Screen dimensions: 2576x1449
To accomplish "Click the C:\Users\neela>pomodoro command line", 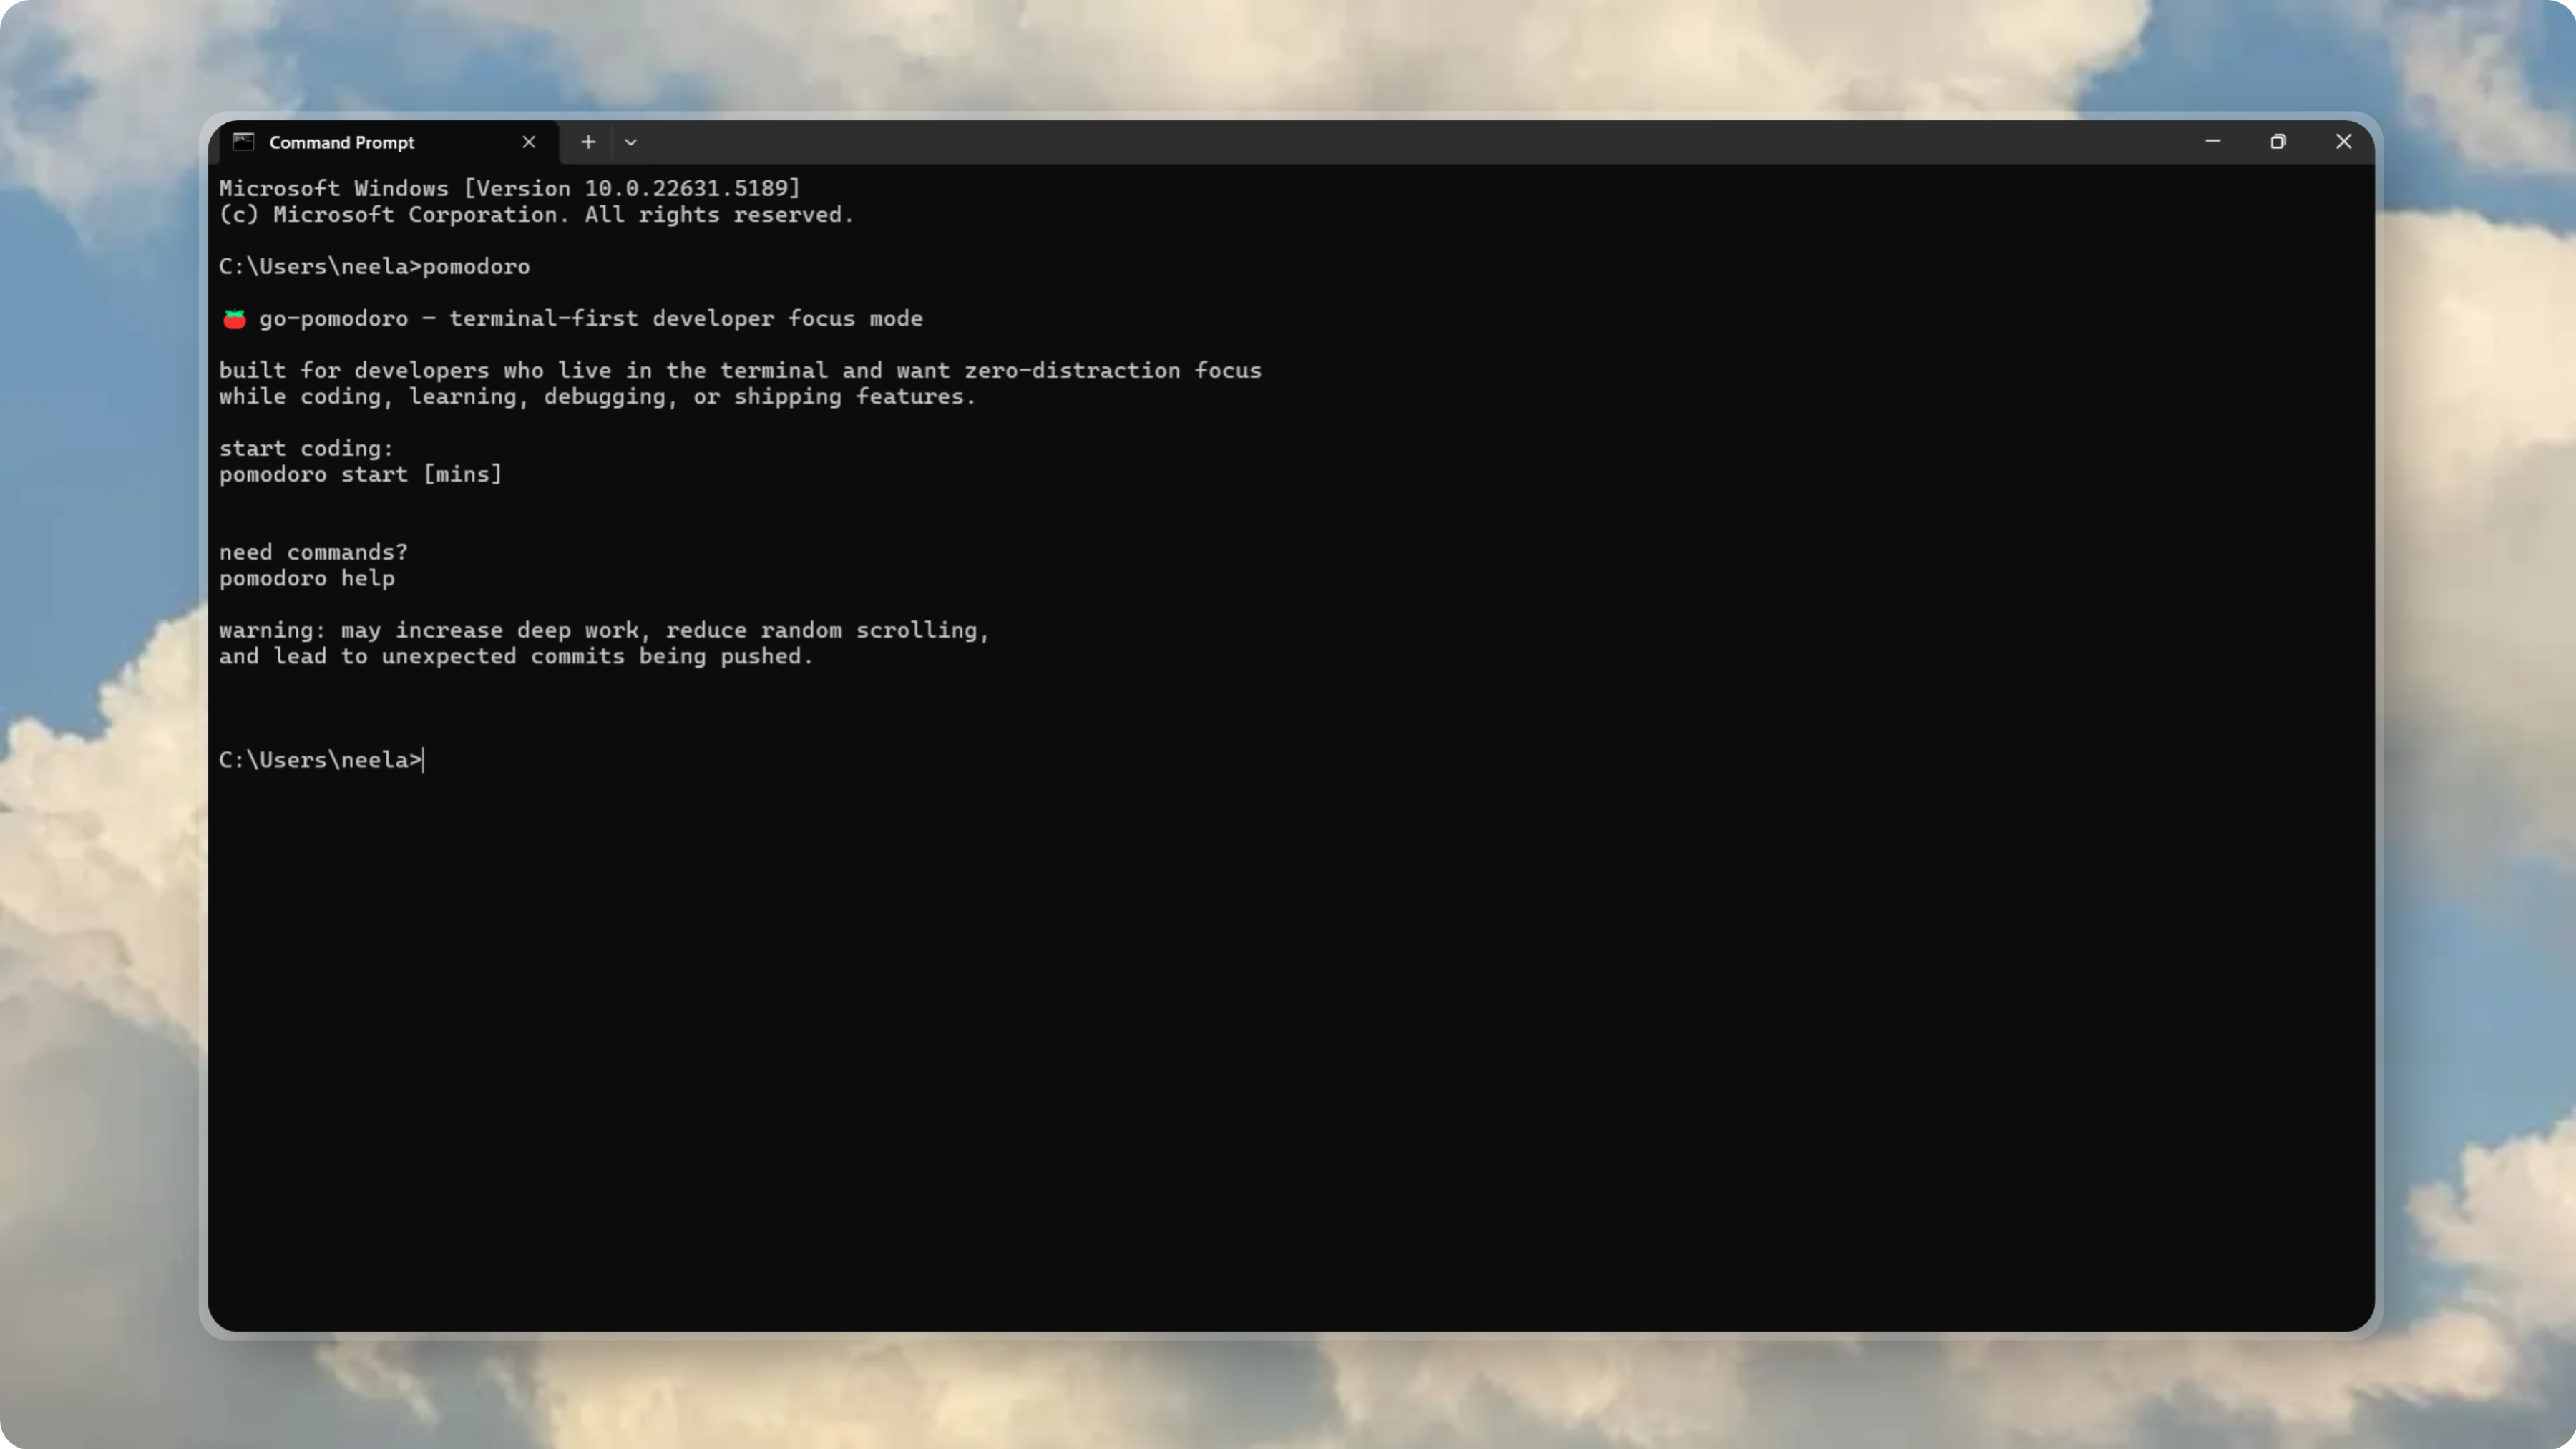I will point(374,266).
